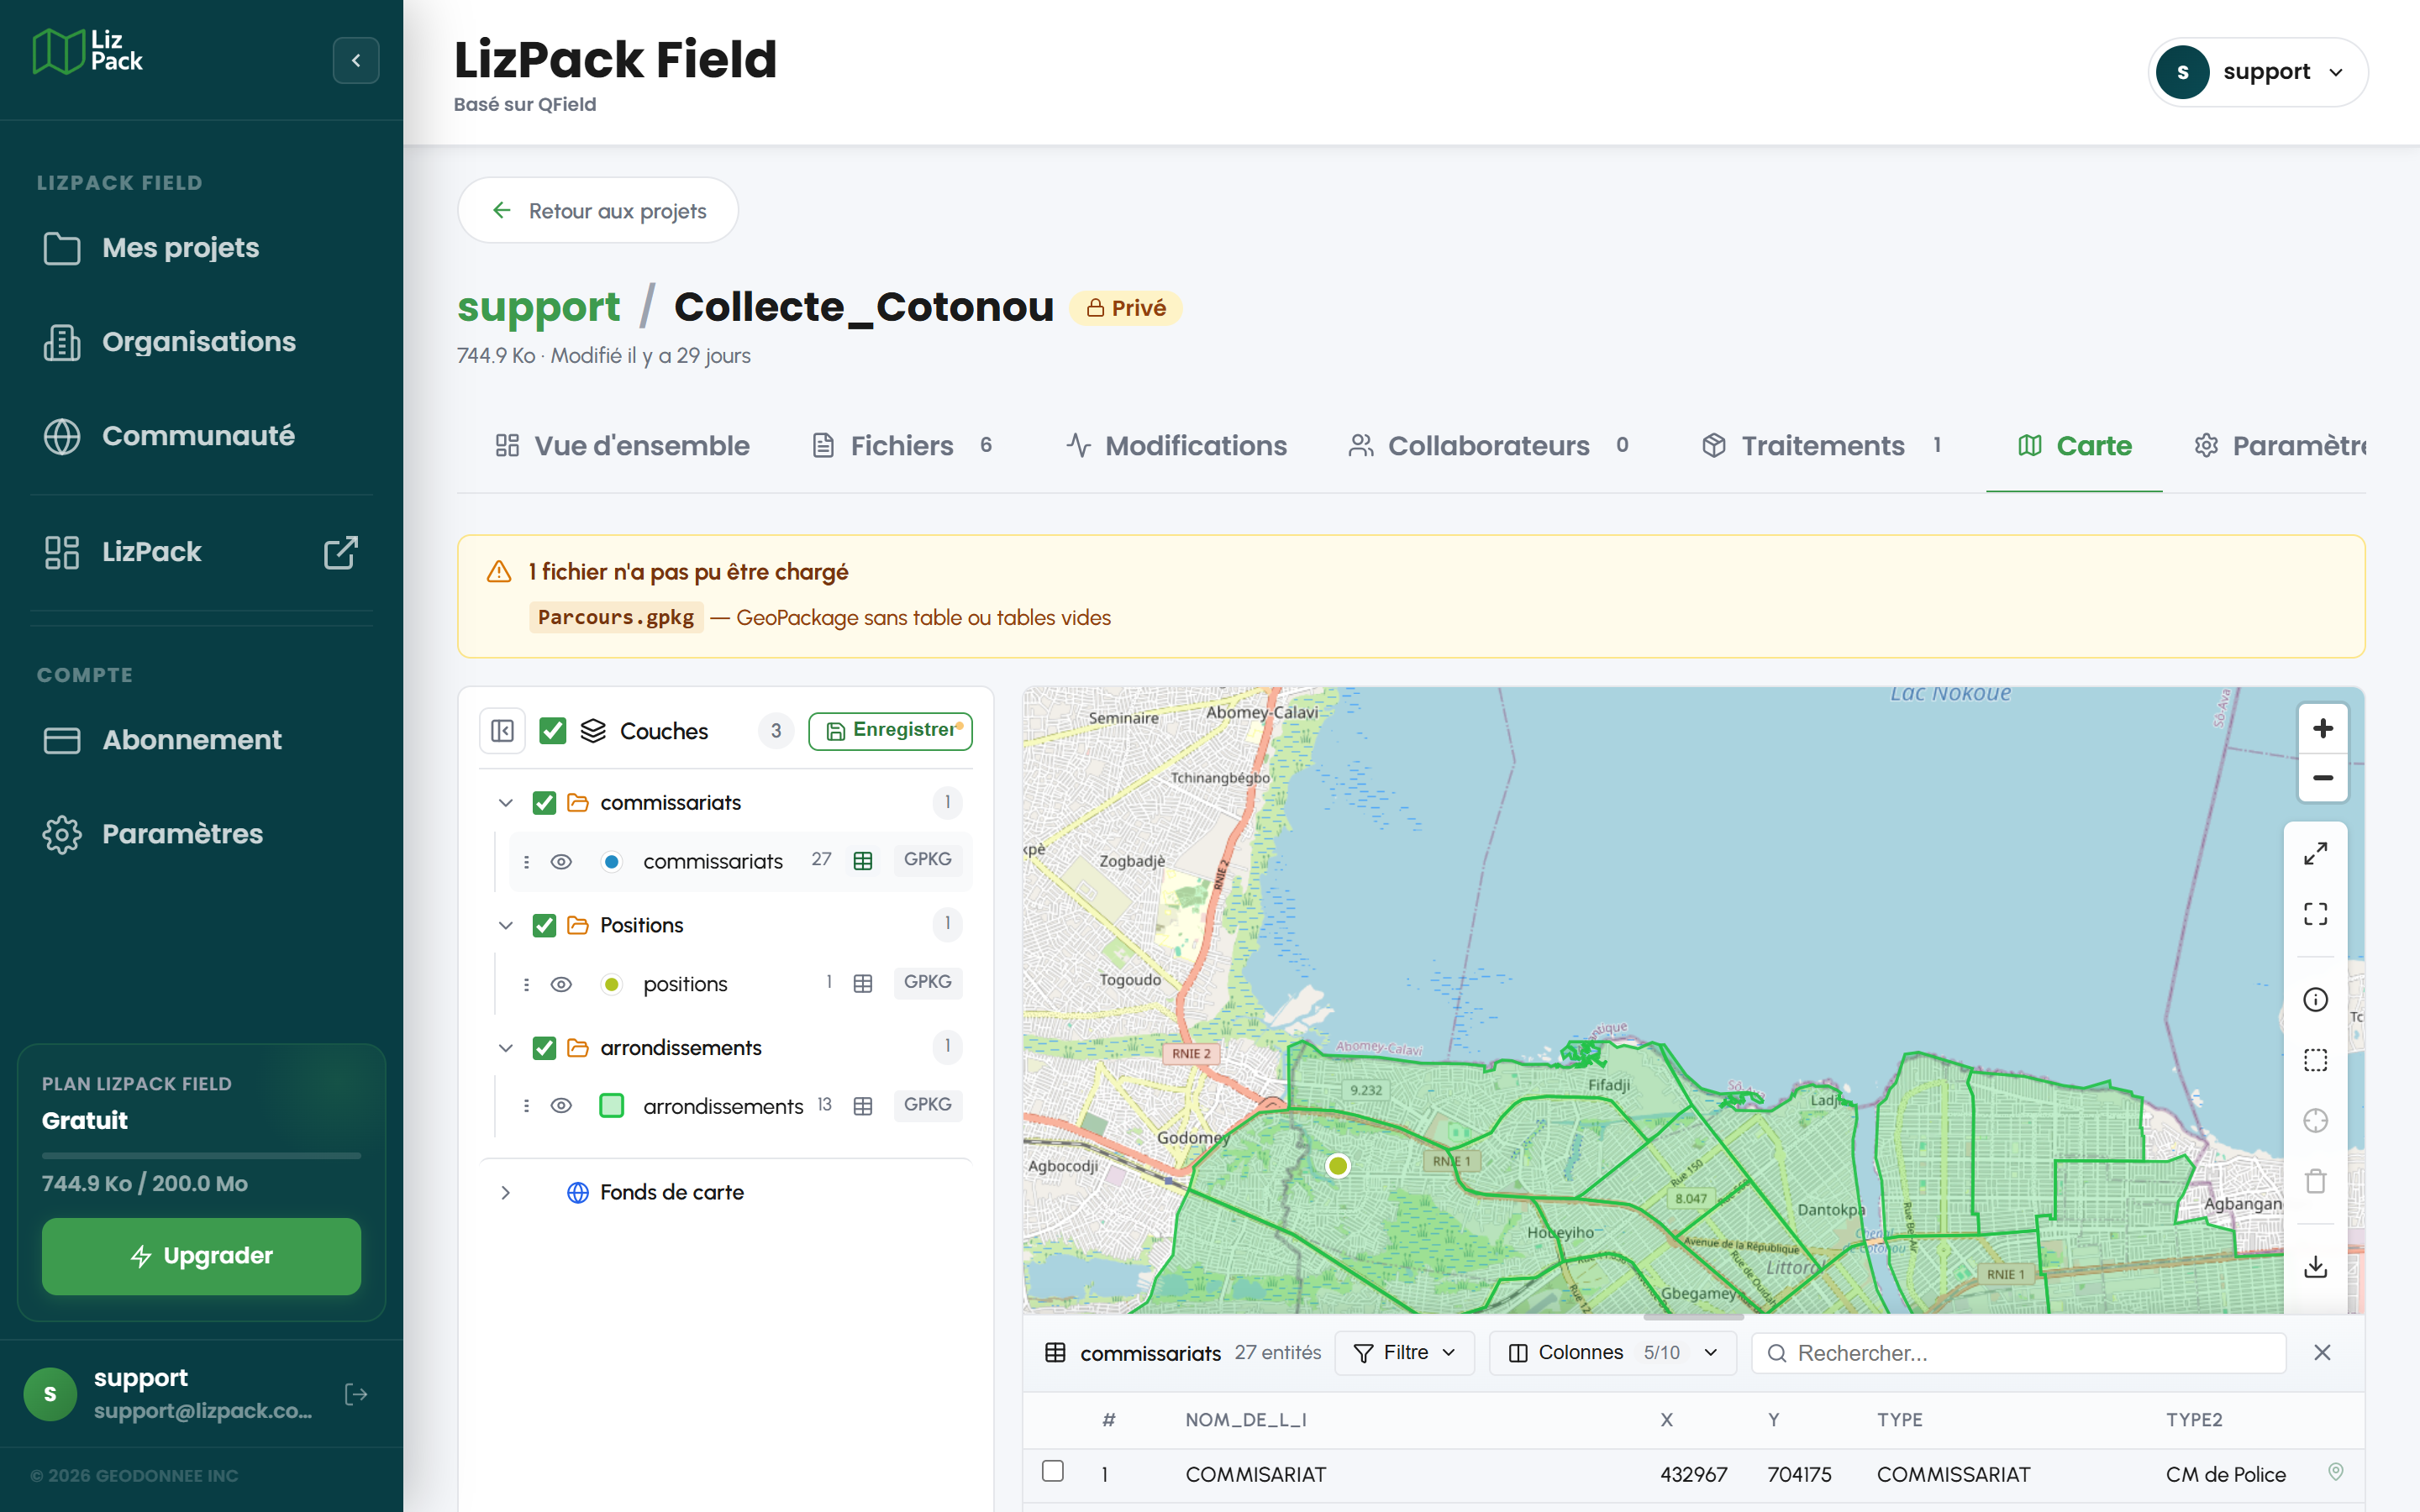The height and width of the screenshot is (1512, 2420).
Task: Select the Carte tab
Action: point(2074,446)
